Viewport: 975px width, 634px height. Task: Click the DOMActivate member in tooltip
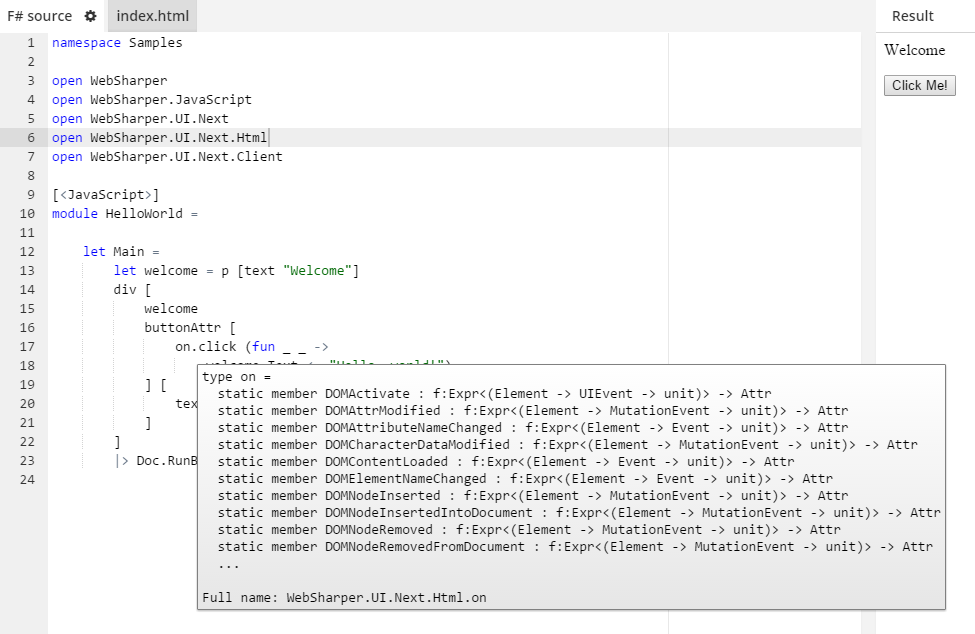[494, 393]
